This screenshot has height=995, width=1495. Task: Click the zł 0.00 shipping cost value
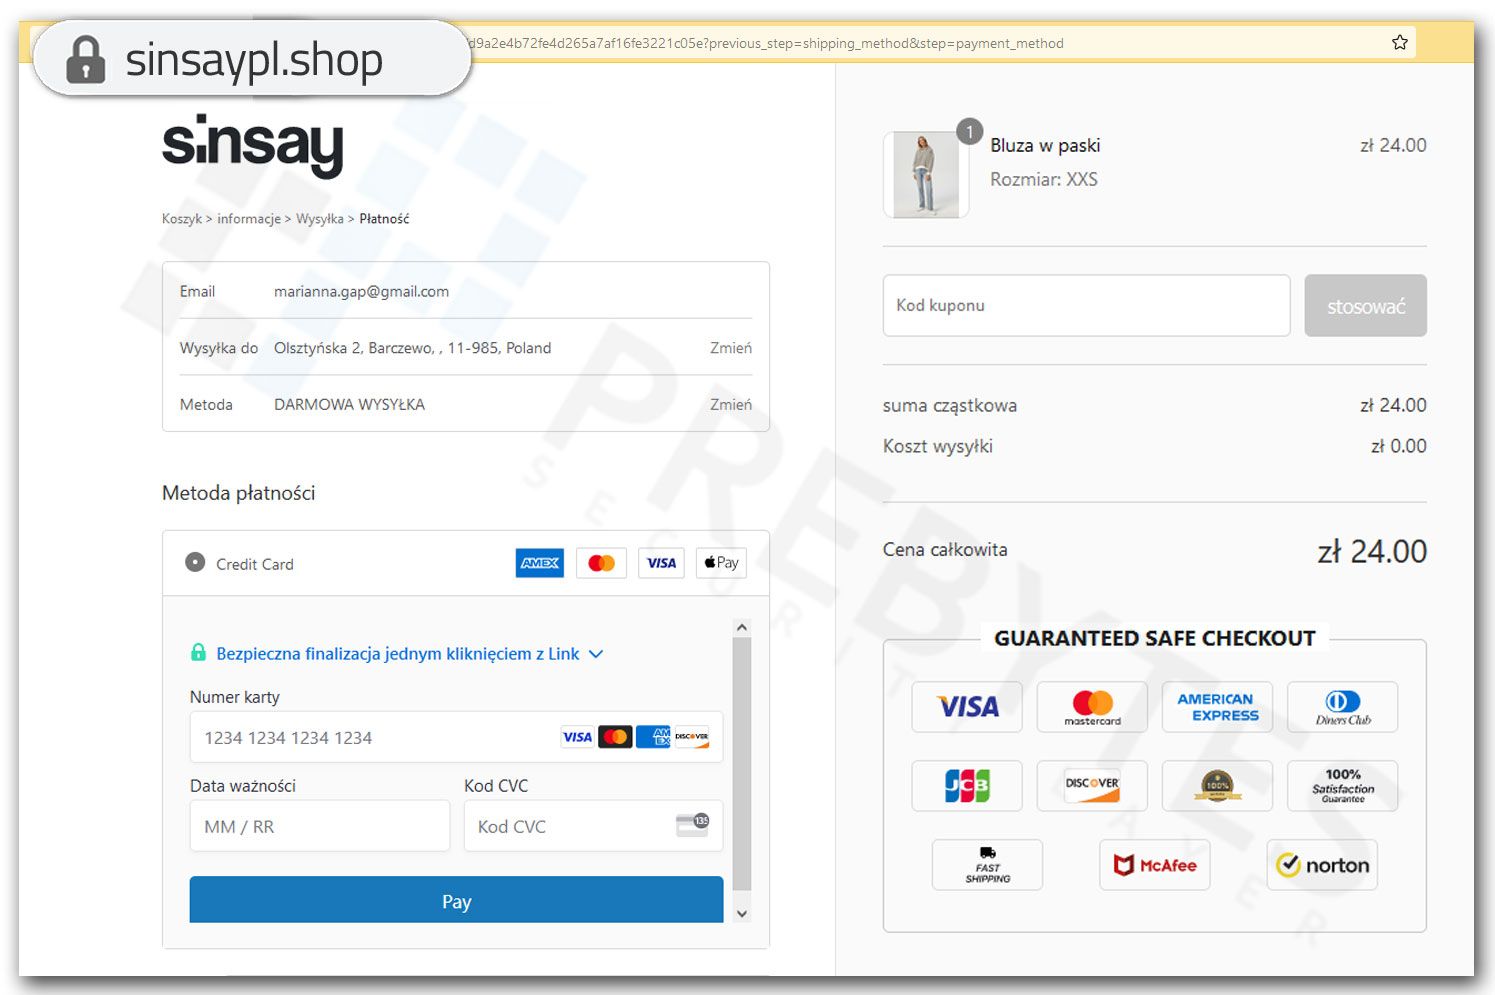[x=1399, y=447]
